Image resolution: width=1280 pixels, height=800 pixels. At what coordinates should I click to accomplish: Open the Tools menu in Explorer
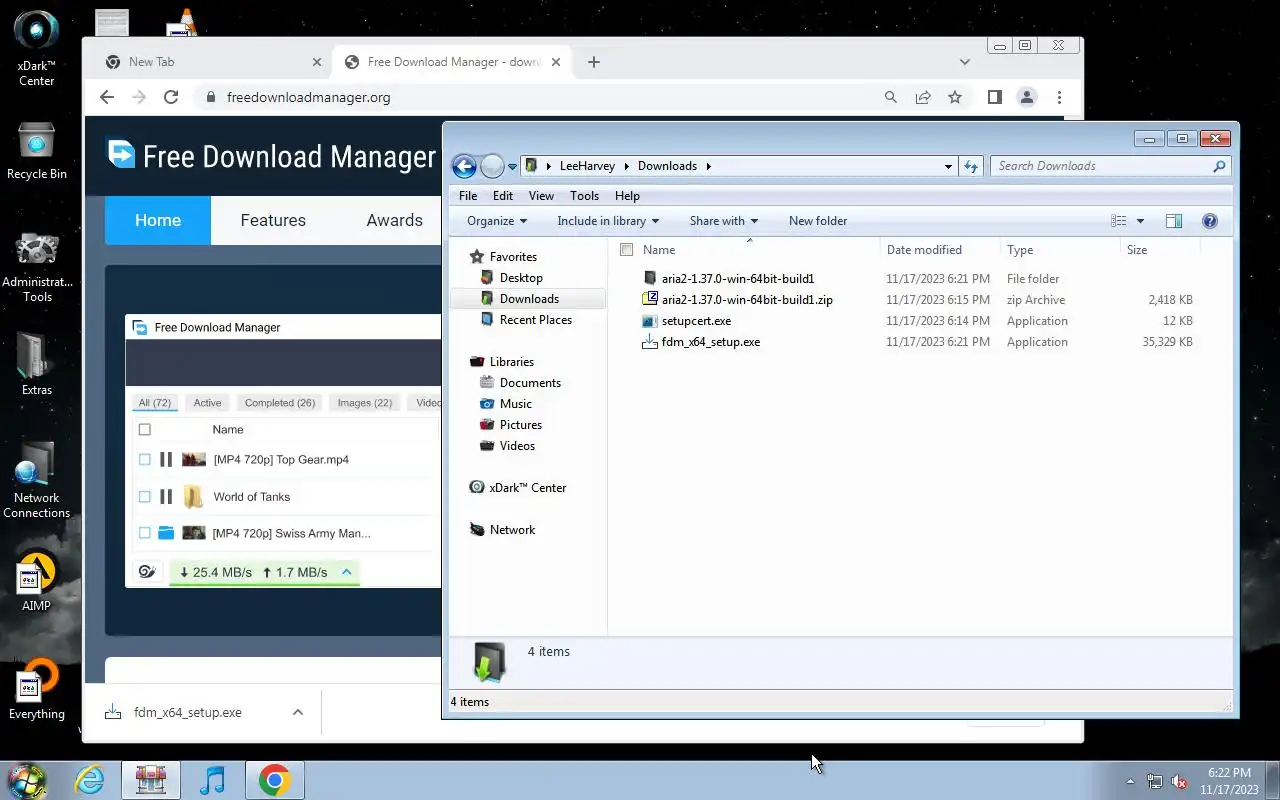584,196
